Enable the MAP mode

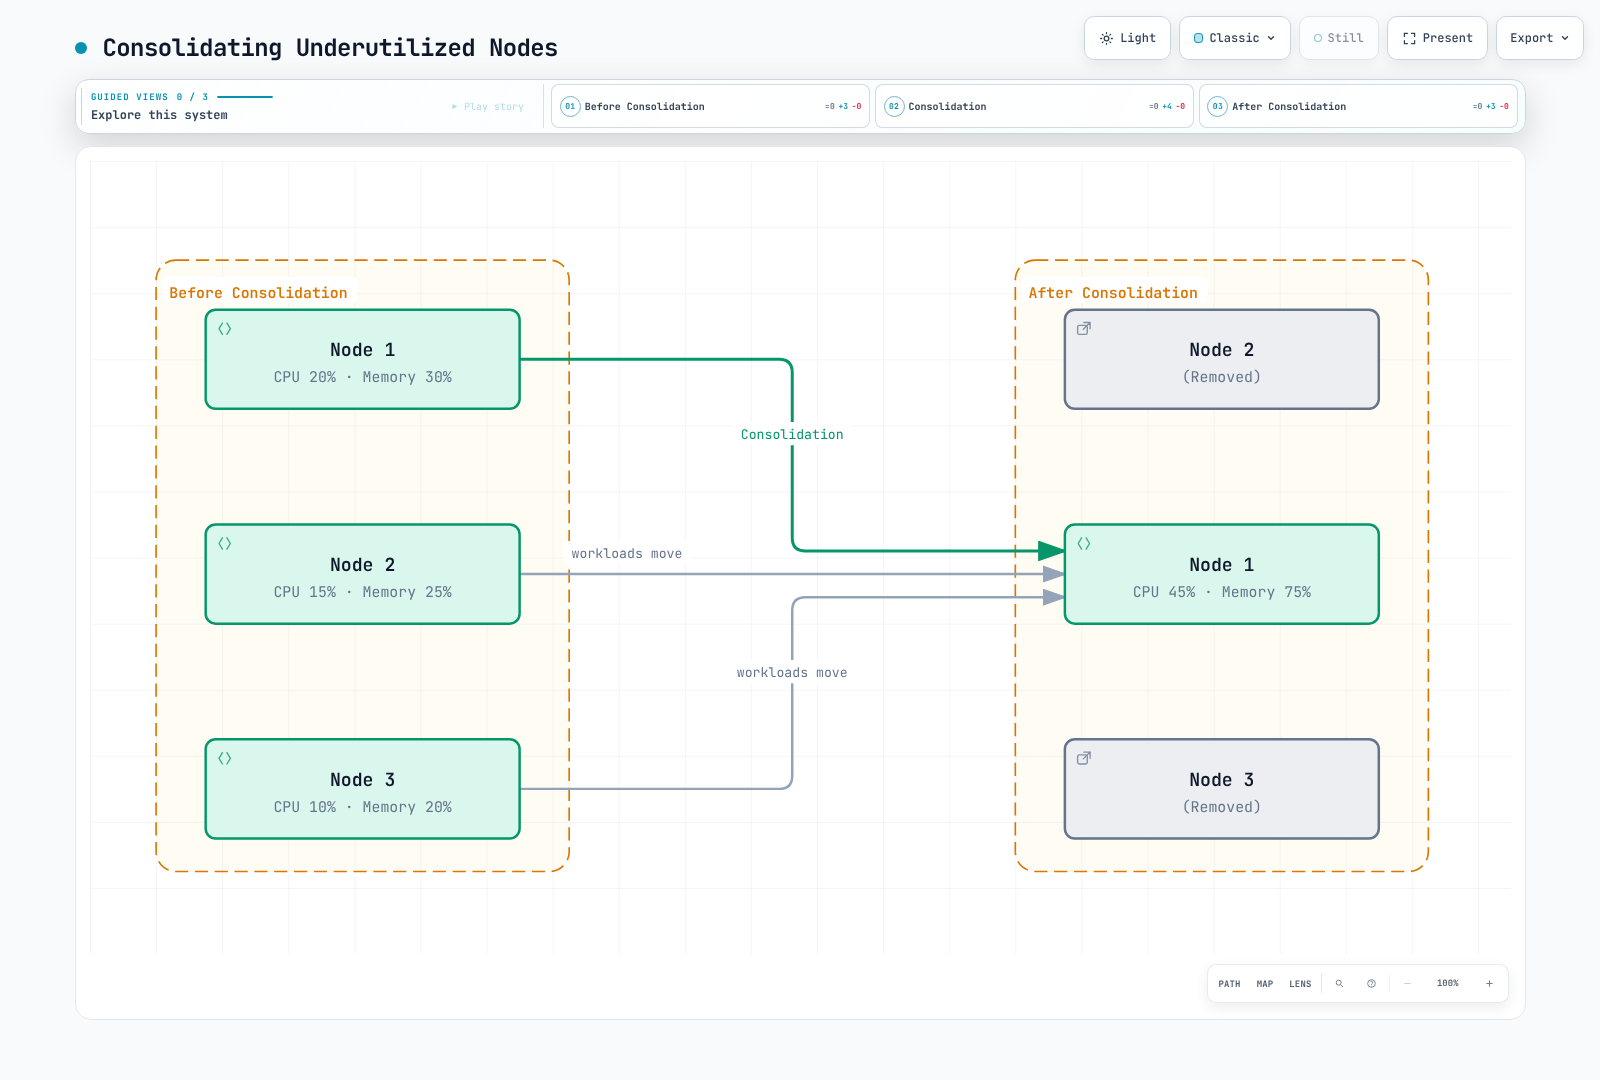[1265, 984]
